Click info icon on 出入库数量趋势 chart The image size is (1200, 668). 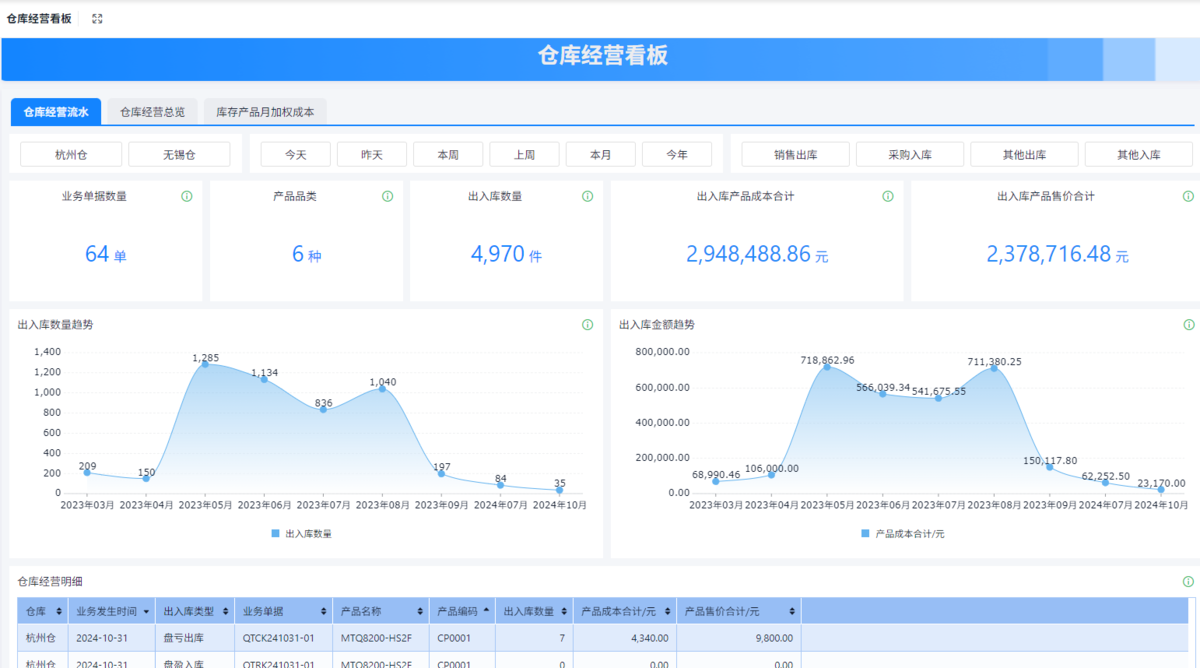point(588,325)
